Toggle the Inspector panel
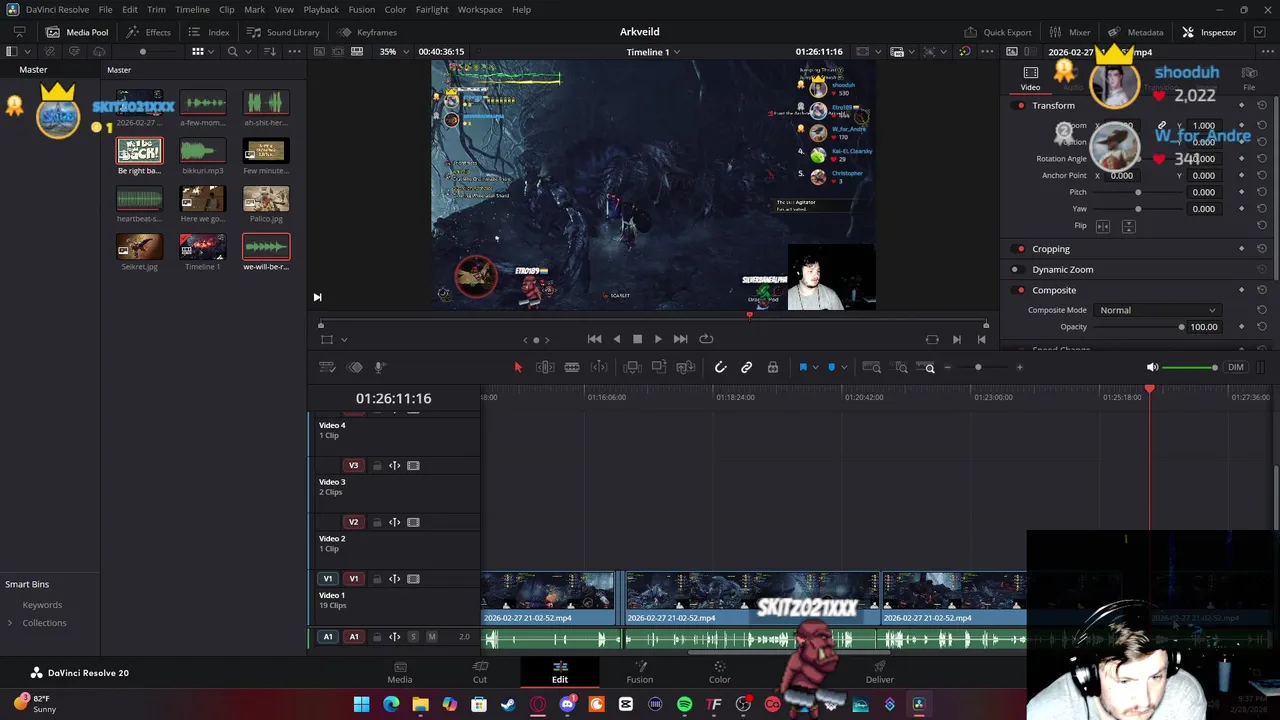This screenshot has height=720, width=1280. click(1209, 32)
